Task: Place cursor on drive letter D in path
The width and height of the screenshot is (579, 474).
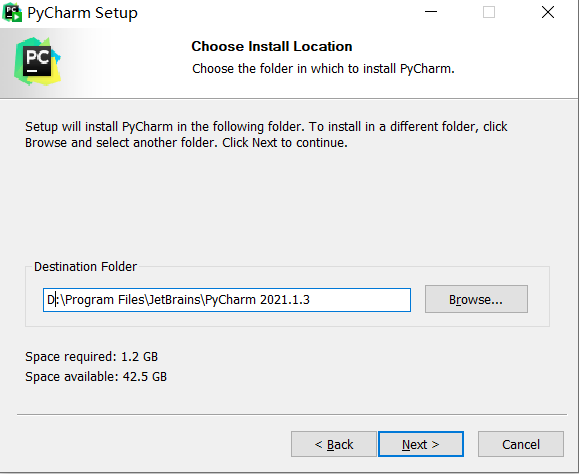Action: coord(51,300)
